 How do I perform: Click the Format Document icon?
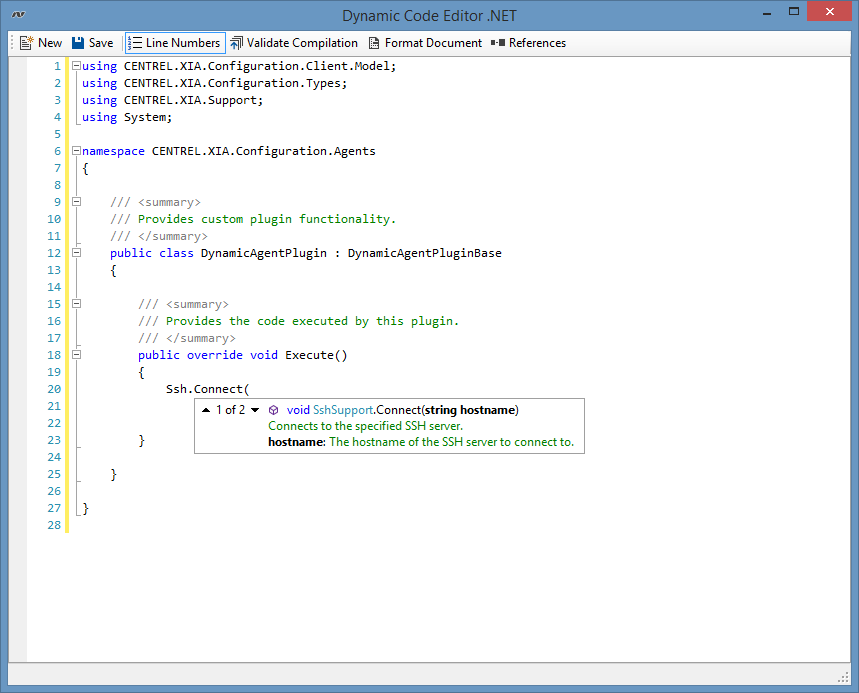point(374,43)
